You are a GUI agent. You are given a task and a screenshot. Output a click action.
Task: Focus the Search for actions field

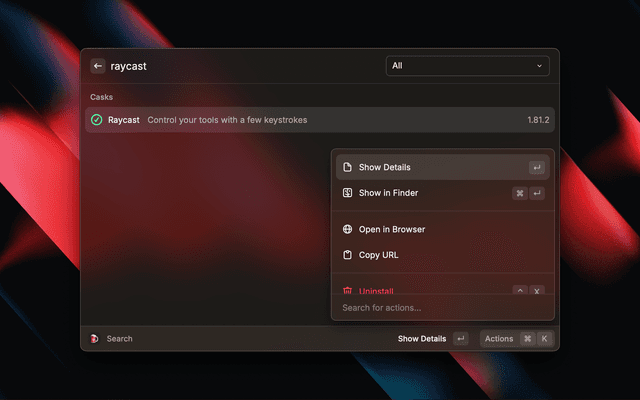coord(440,308)
